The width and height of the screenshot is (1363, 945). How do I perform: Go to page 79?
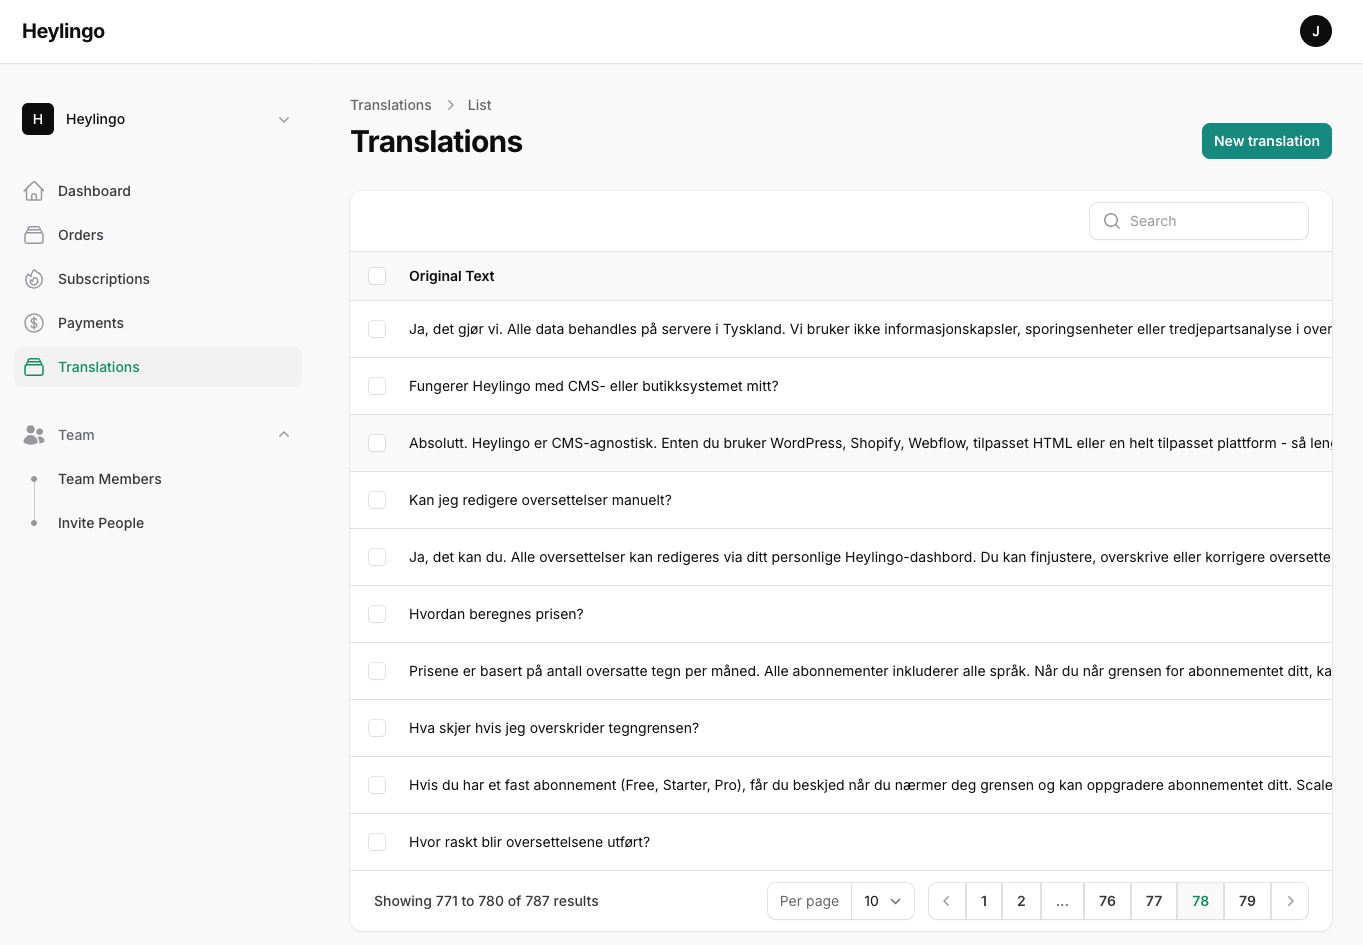click(1247, 901)
